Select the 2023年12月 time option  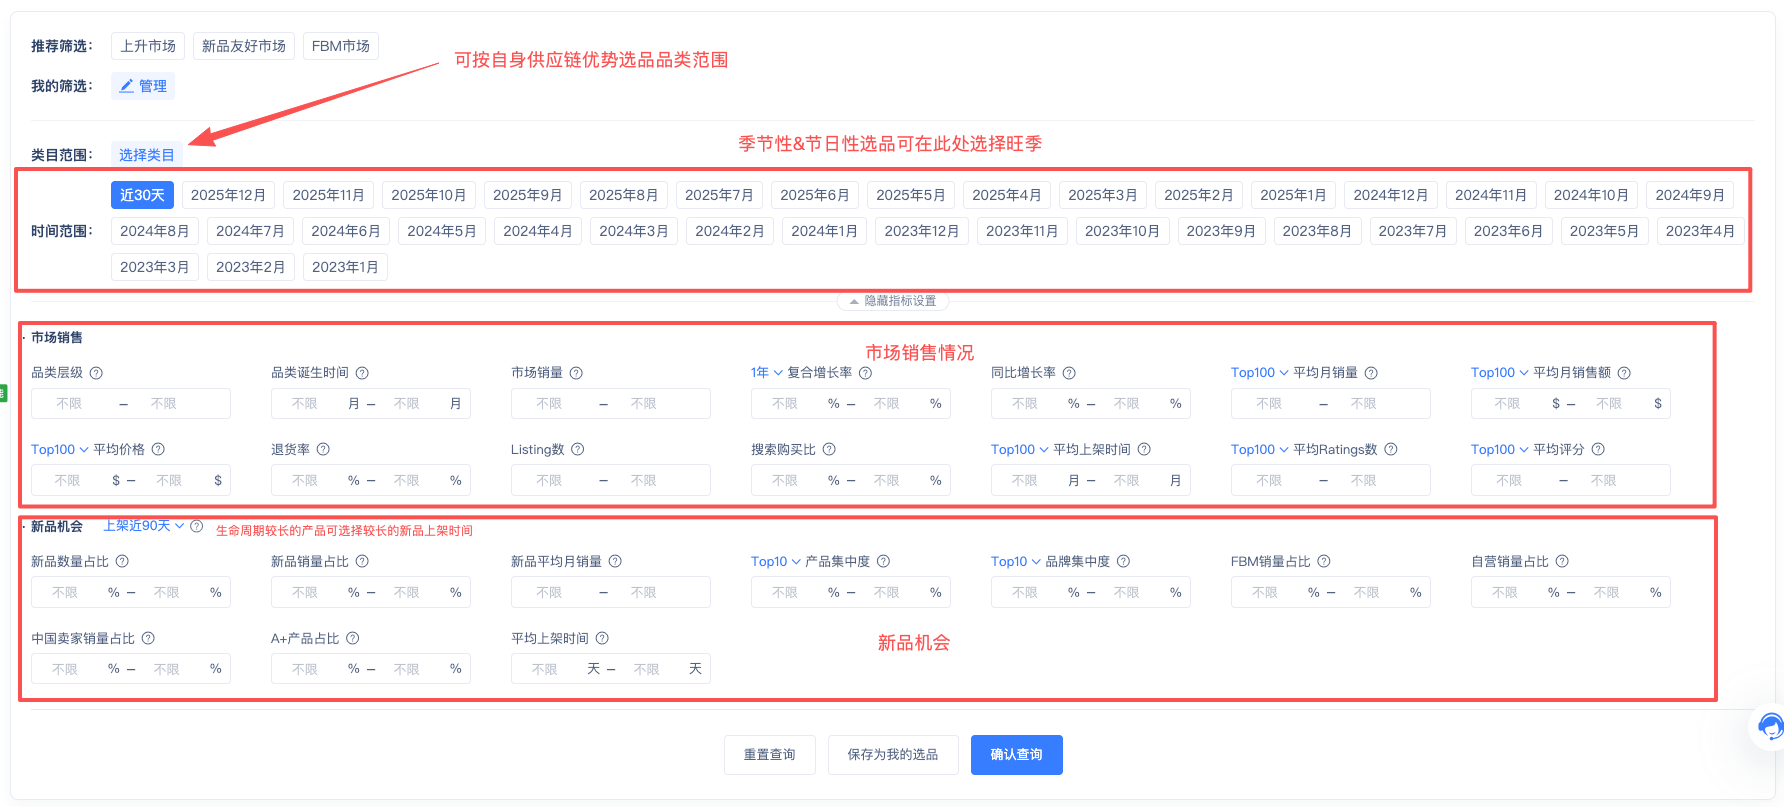click(x=921, y=231)
